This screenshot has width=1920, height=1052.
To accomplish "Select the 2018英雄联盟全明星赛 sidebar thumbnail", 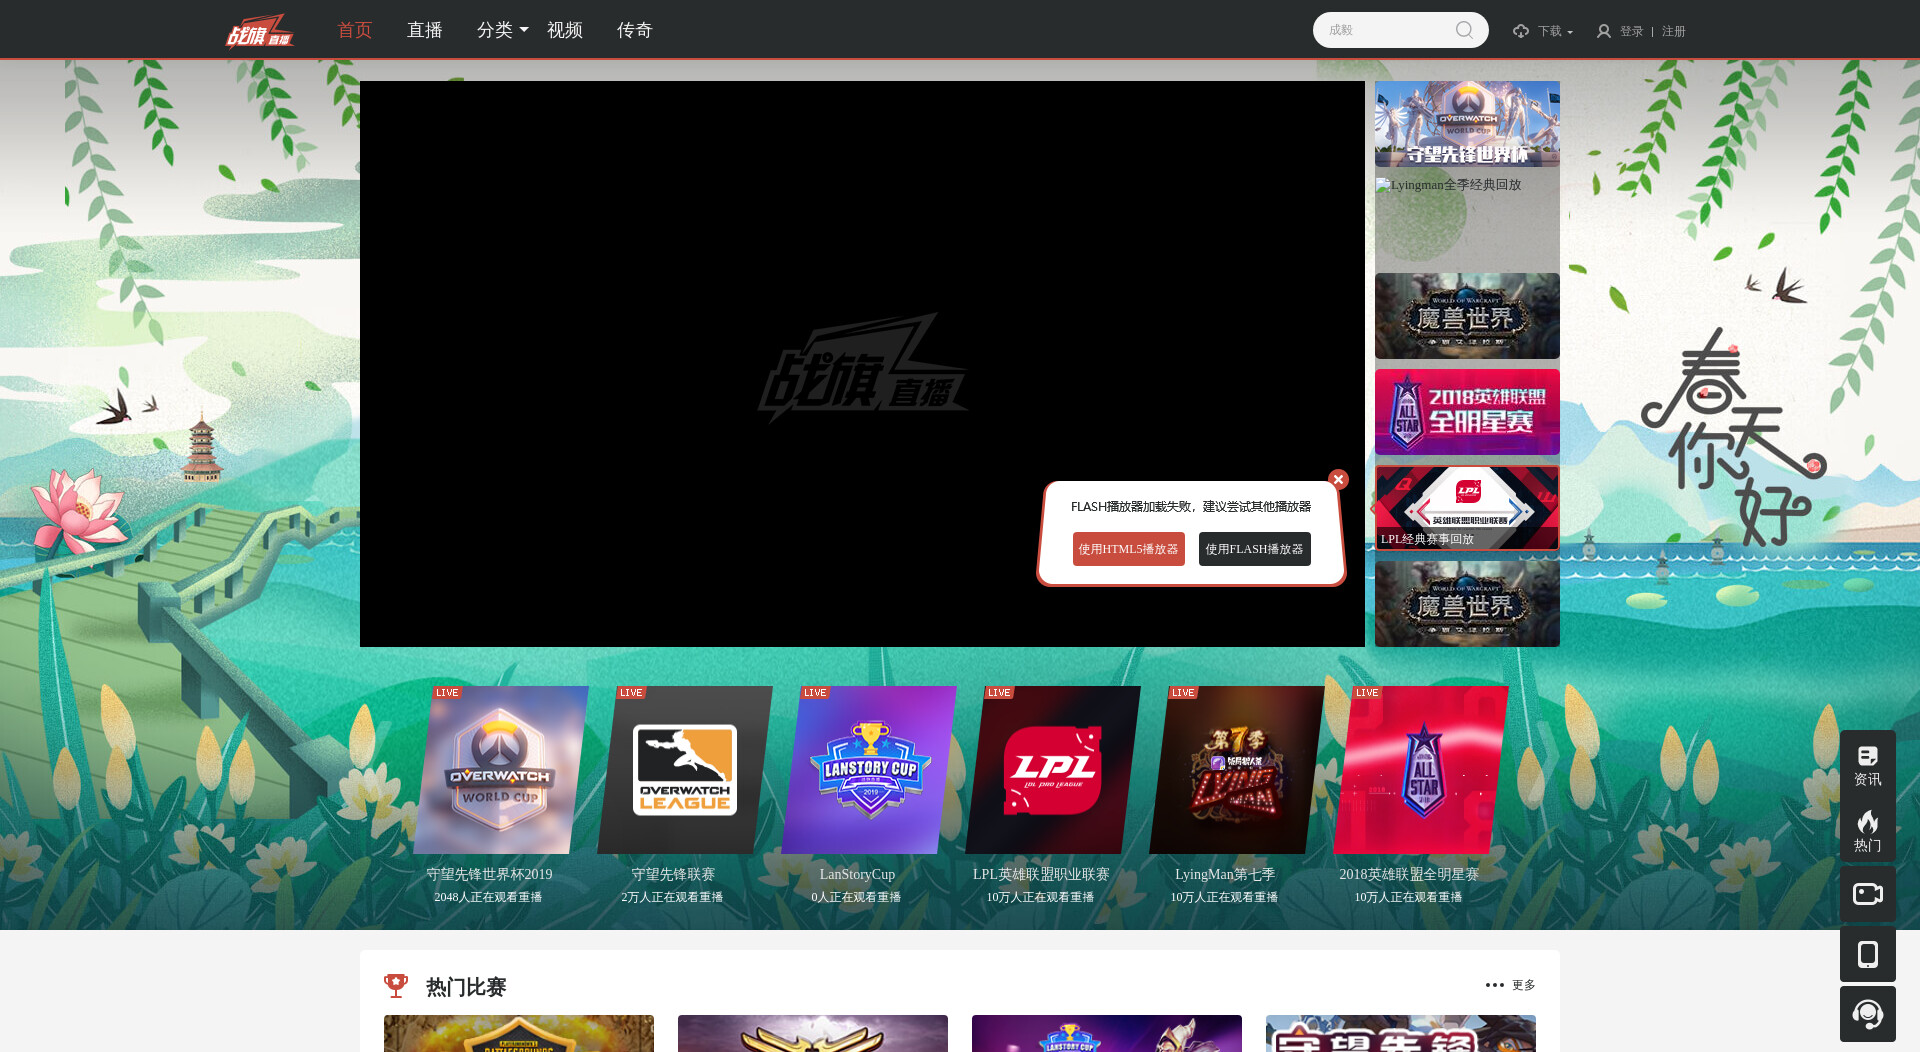I will (x=1467, y=412).
